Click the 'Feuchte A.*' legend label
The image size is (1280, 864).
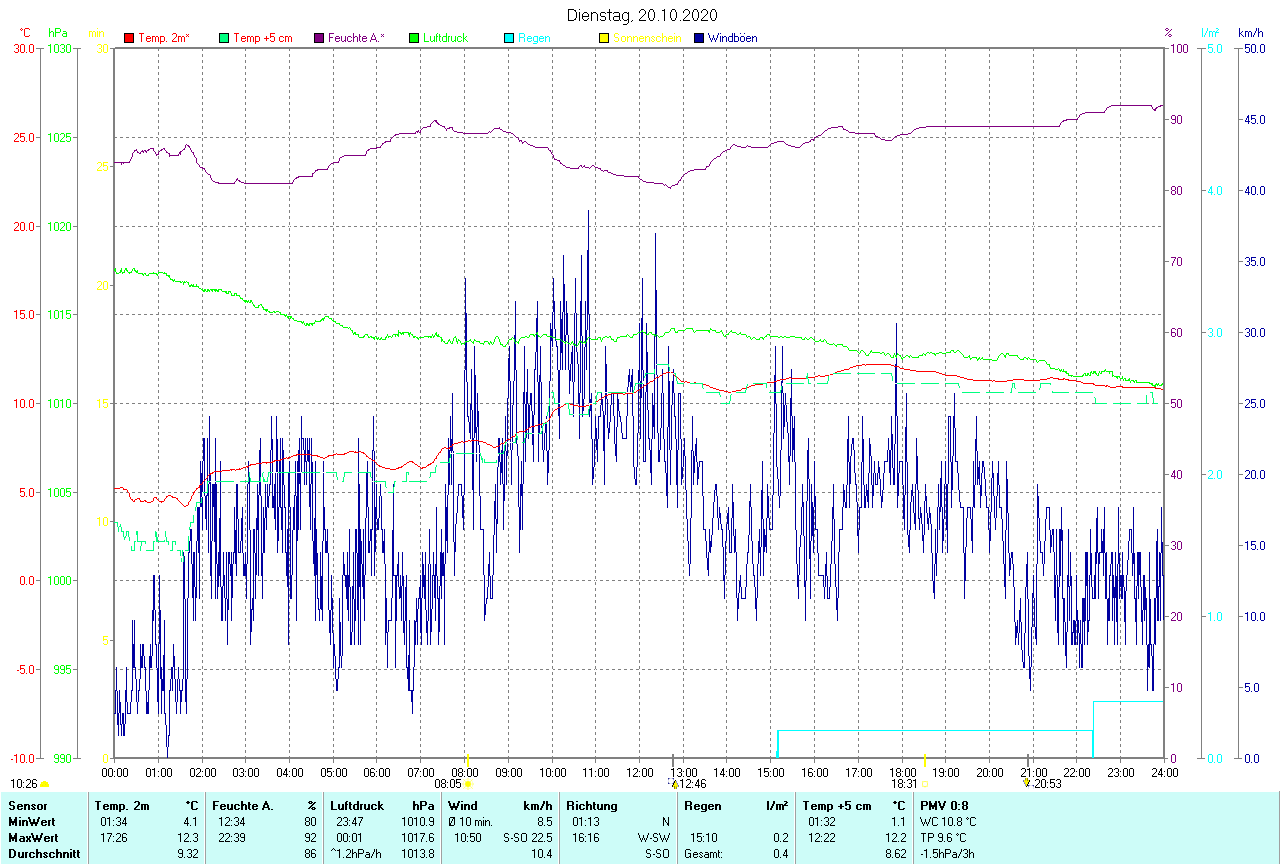point(356,38)
